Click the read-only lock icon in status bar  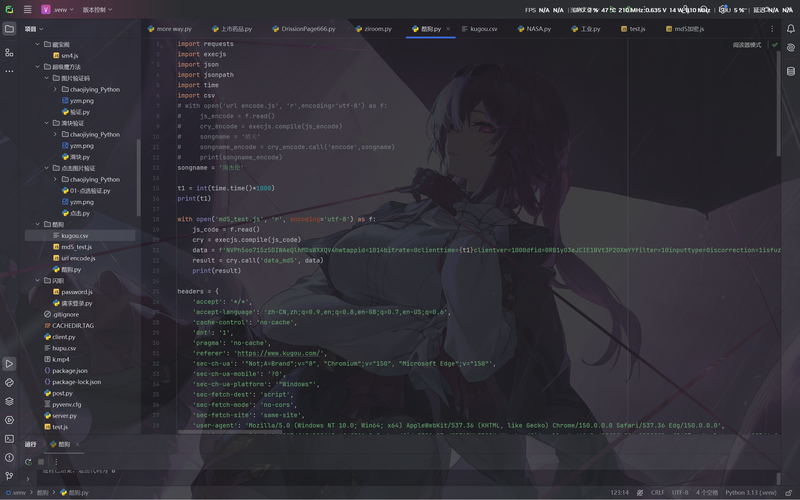pyautogui.click(x=789, y=493)
